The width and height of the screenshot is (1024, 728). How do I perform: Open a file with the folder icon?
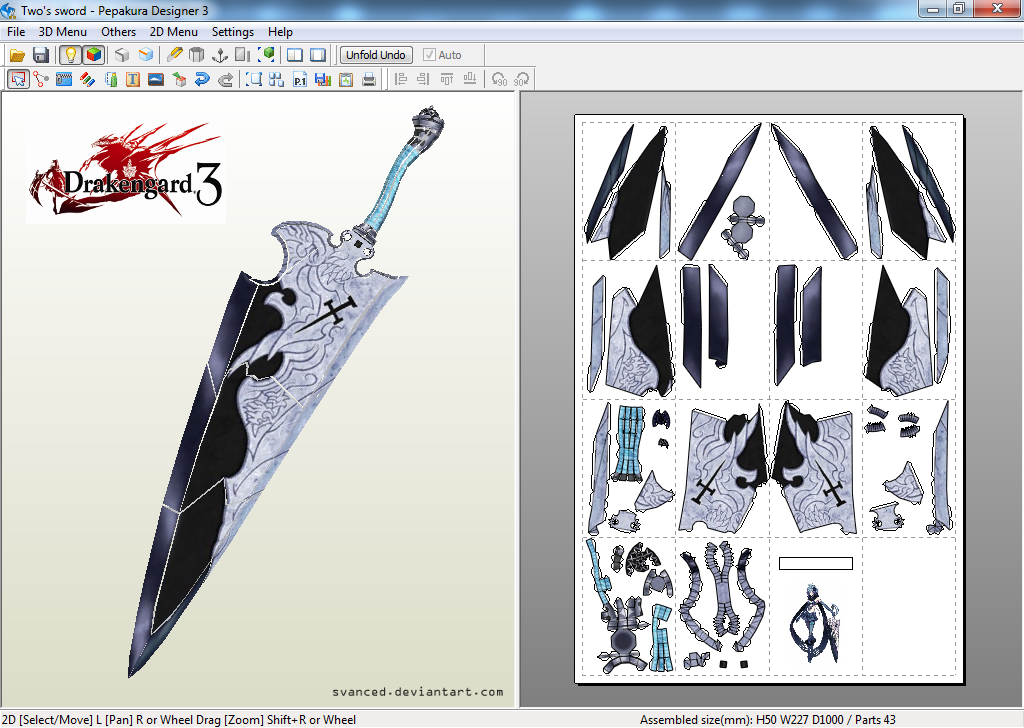pyautogui.click(x=18, y=55)
